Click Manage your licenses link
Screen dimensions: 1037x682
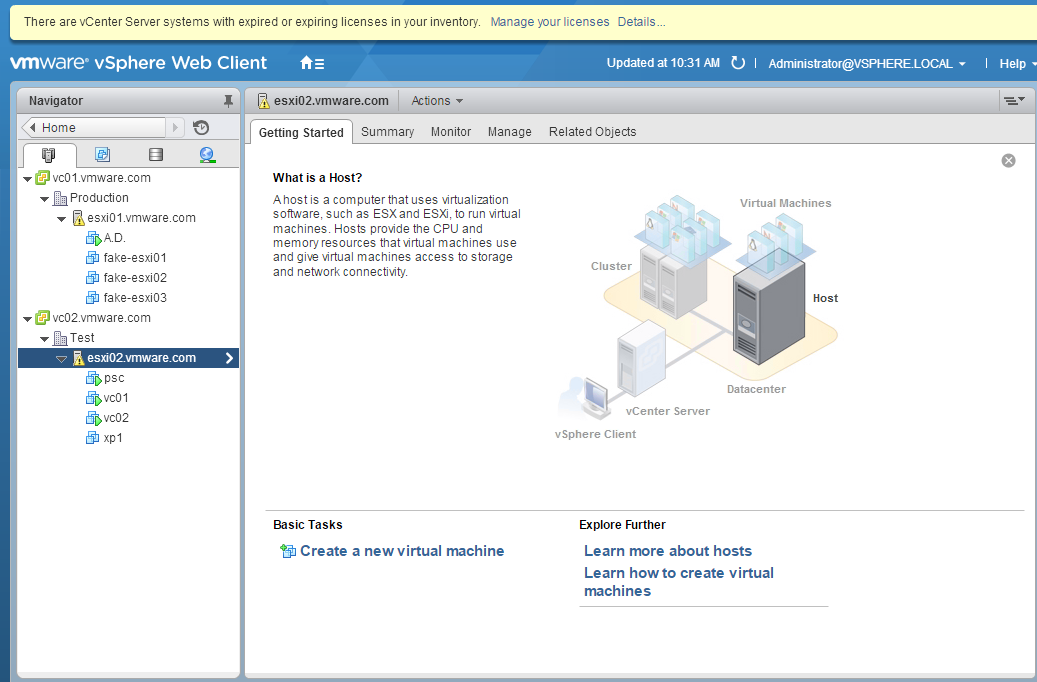point(550,22)
